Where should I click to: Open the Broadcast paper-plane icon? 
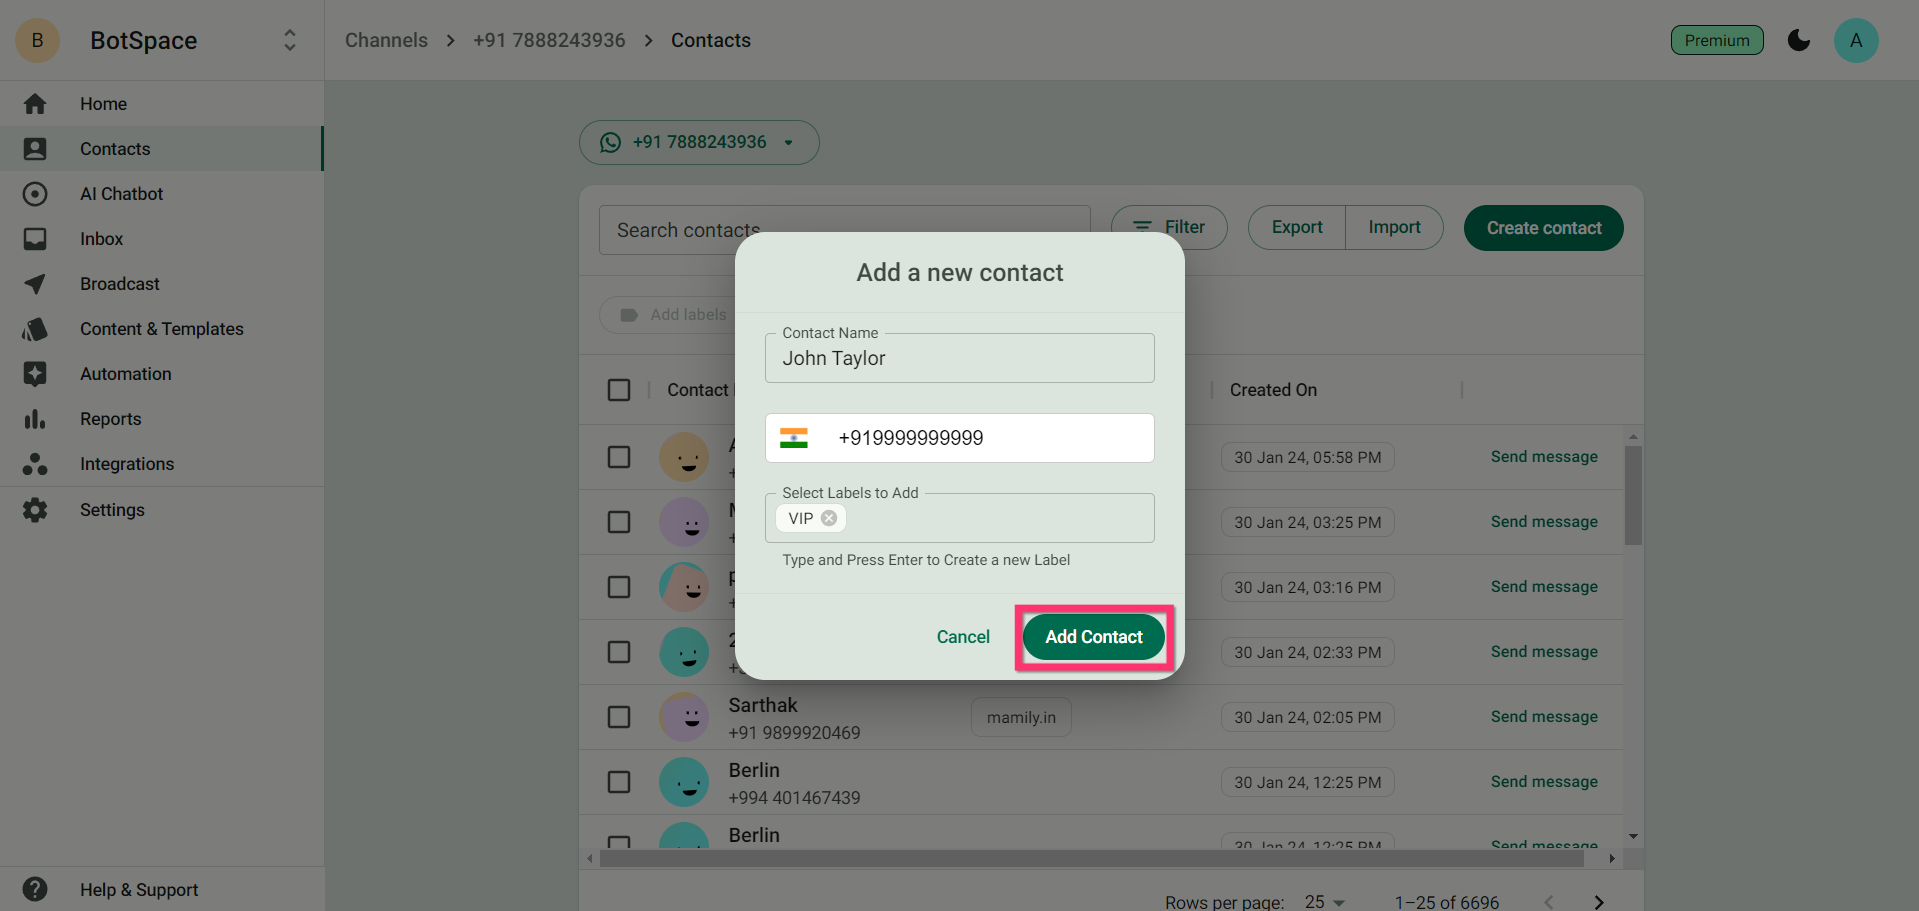35,284
